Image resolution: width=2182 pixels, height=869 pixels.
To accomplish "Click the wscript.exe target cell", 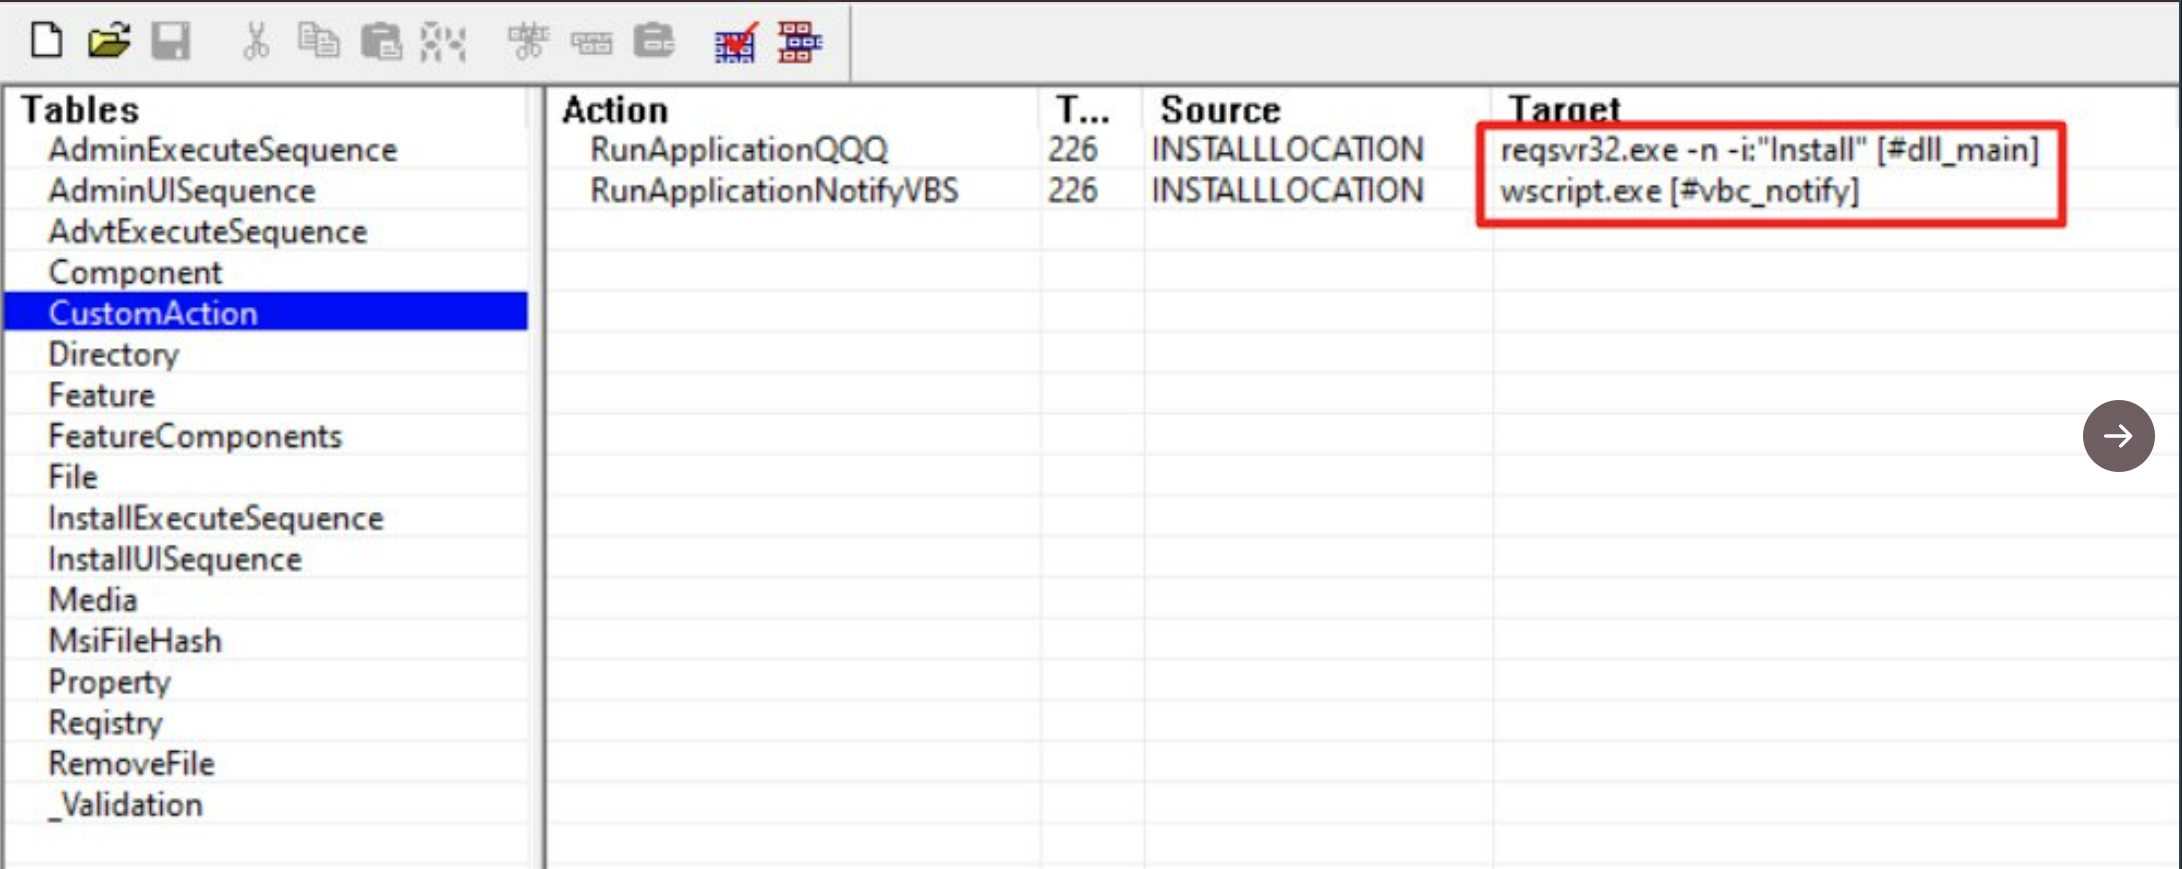I will 1678,191.
